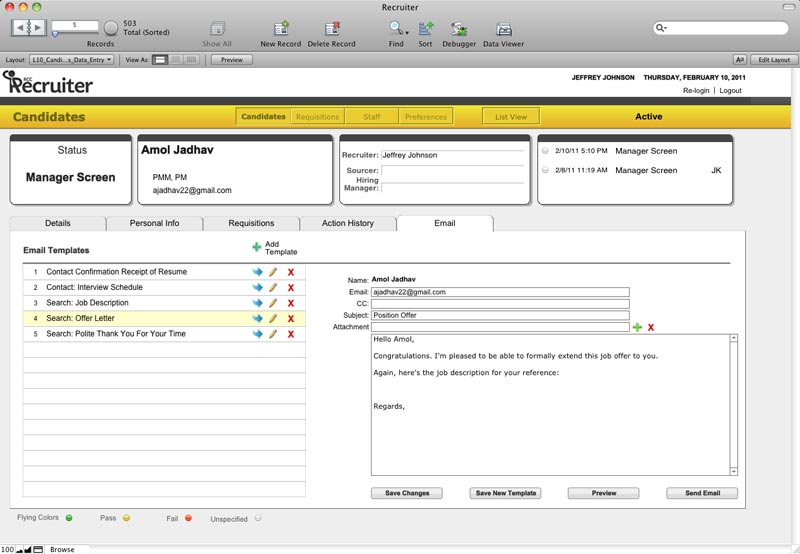Screen dimensions: 800x554
Task: Click the Send Email button
Action: (702, 493)
